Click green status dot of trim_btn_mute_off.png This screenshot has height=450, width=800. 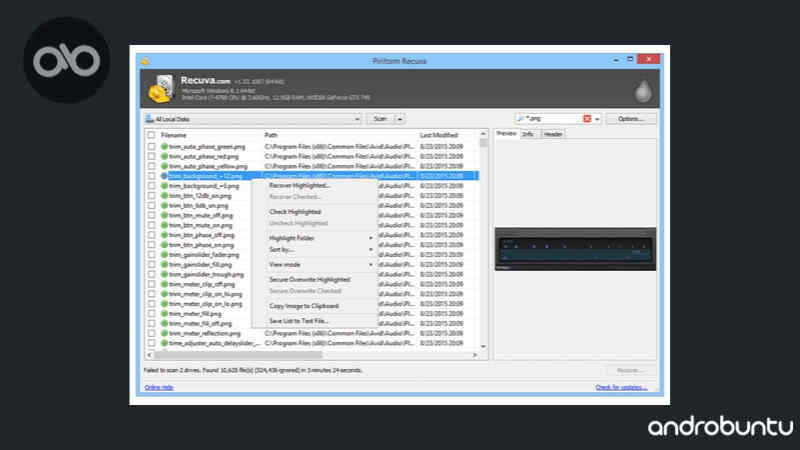pyautogui.click(x=164, y=215)
